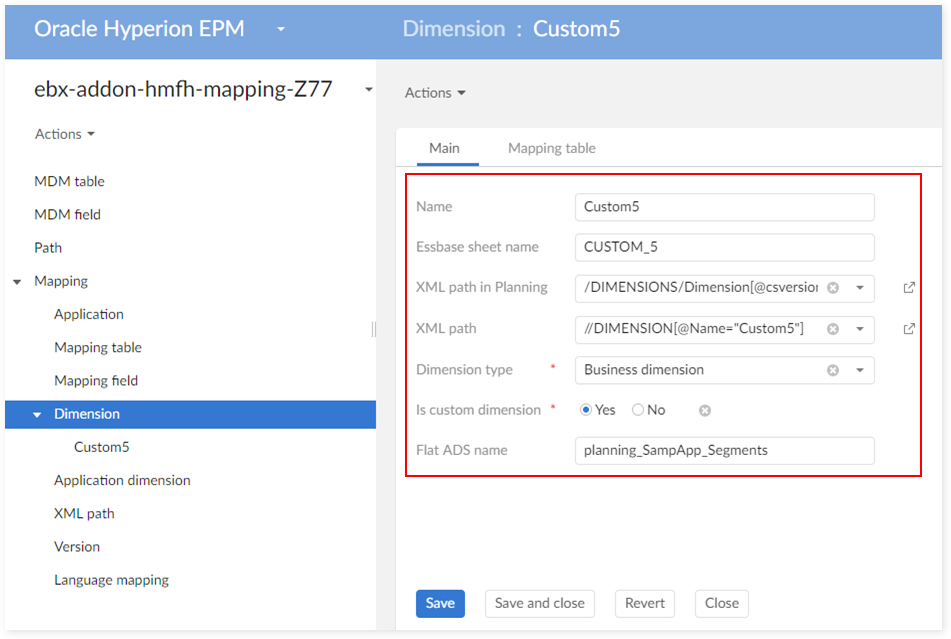The height and width of the screenshot is (639, 951).
Task: Select Custom5 in the navigation tree
Action: pyautogui.click(x=101, y=447)
